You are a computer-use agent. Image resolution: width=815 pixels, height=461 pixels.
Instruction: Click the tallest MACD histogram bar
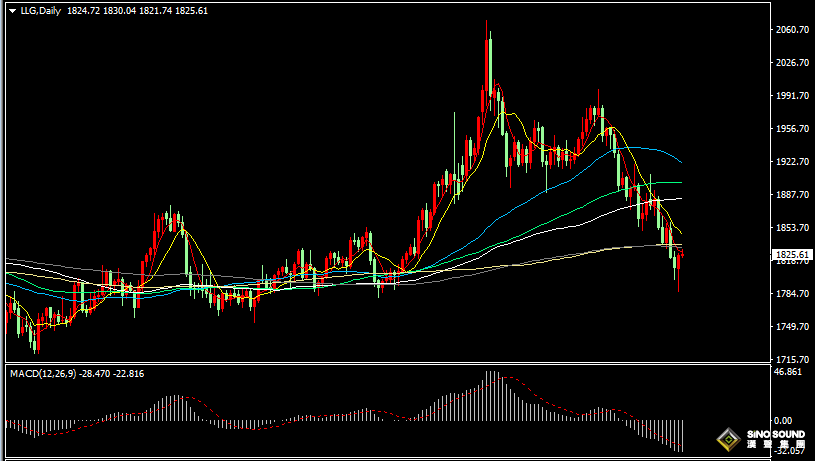pos(488,396)
